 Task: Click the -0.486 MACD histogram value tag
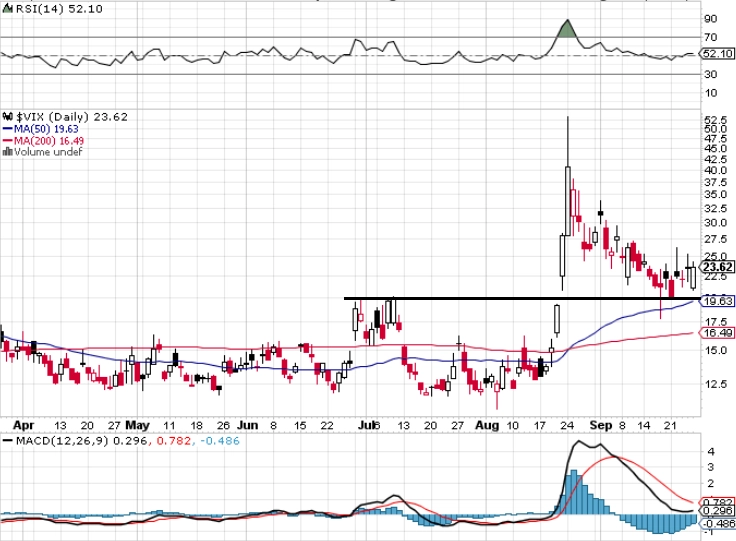click(x=718, y=524)
